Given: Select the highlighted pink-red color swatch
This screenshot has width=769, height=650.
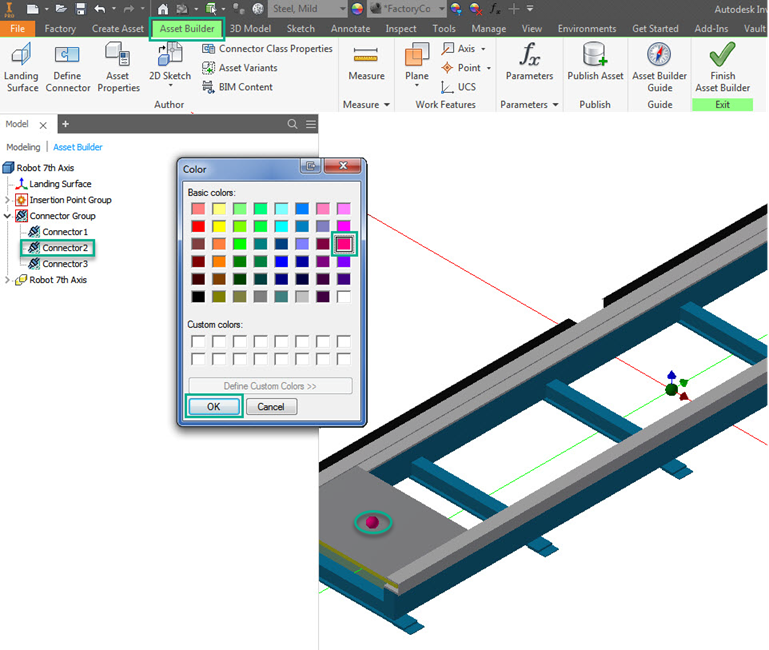Looking at the screenshot, I should (344, 244).
